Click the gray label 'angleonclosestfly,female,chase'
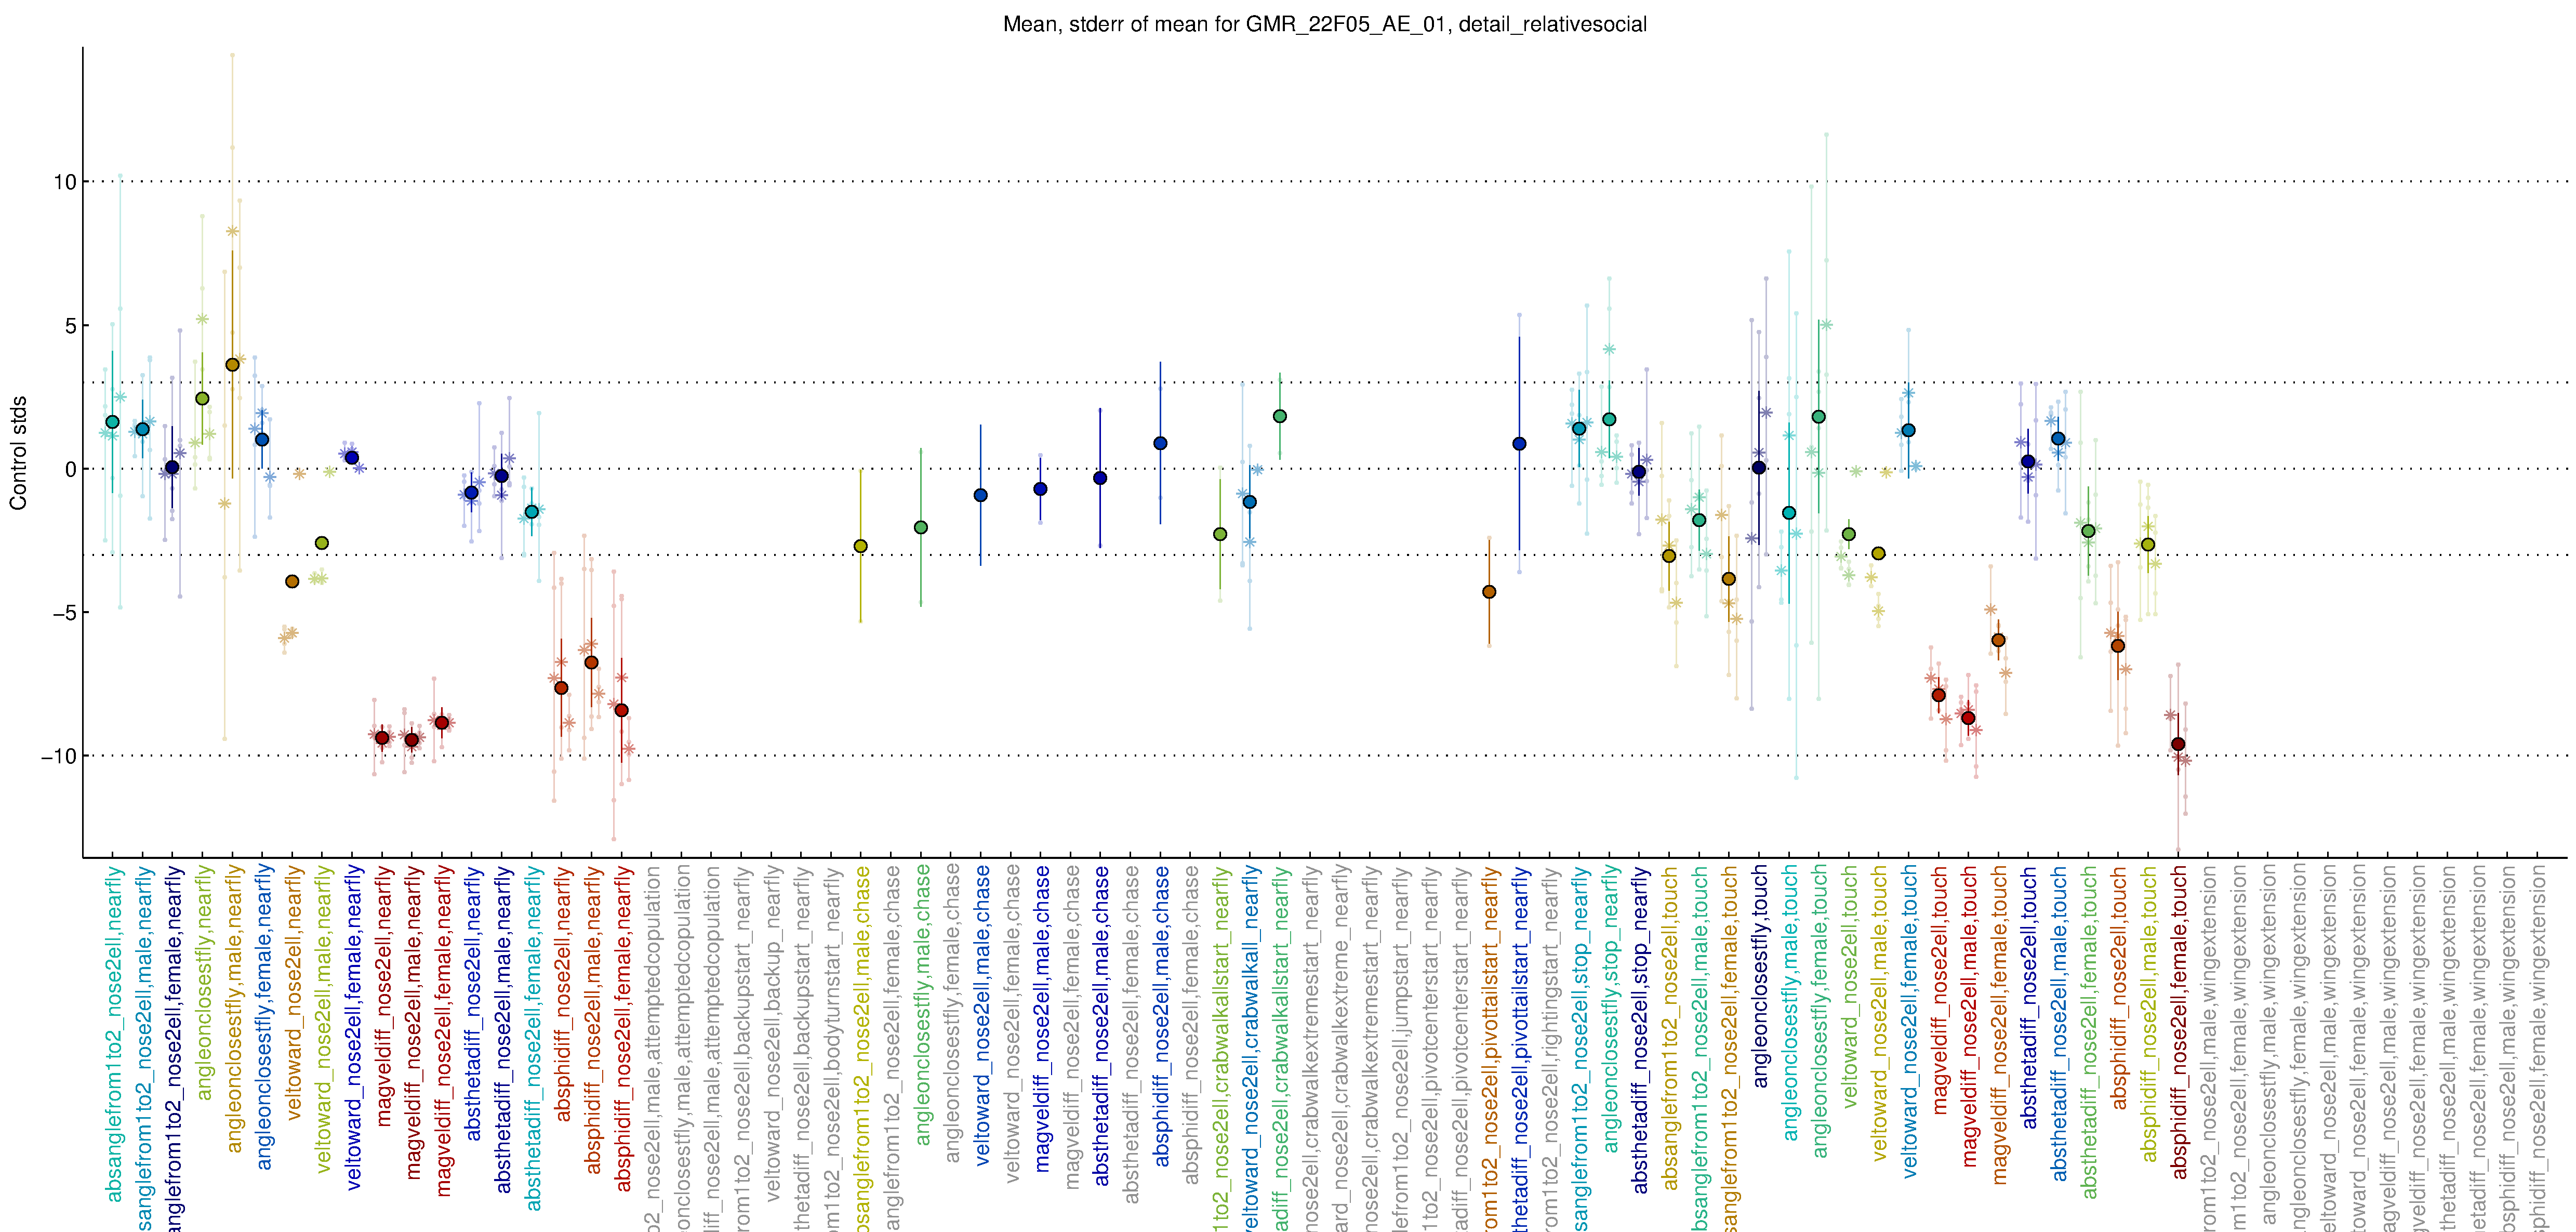2576x1232 pixels. 952,1014
